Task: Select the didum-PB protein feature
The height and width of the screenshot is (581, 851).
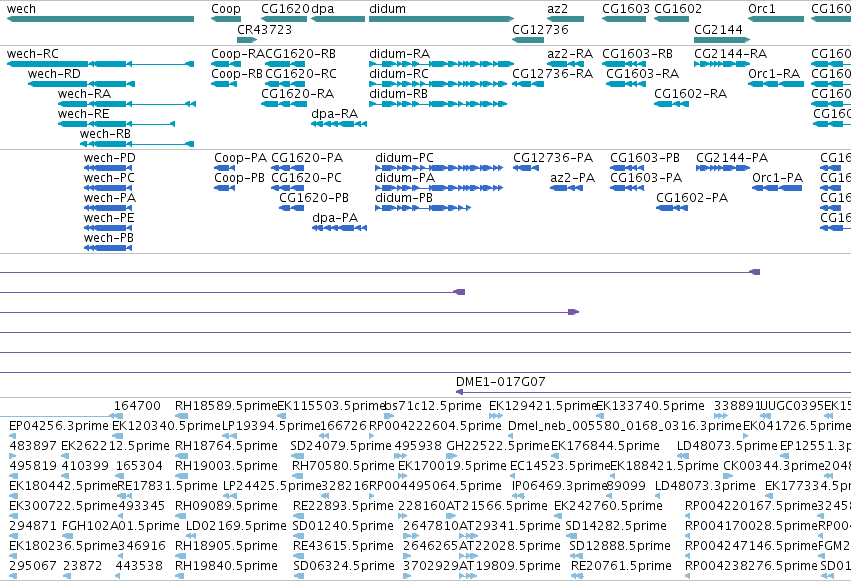Action: tap(423, 208)
